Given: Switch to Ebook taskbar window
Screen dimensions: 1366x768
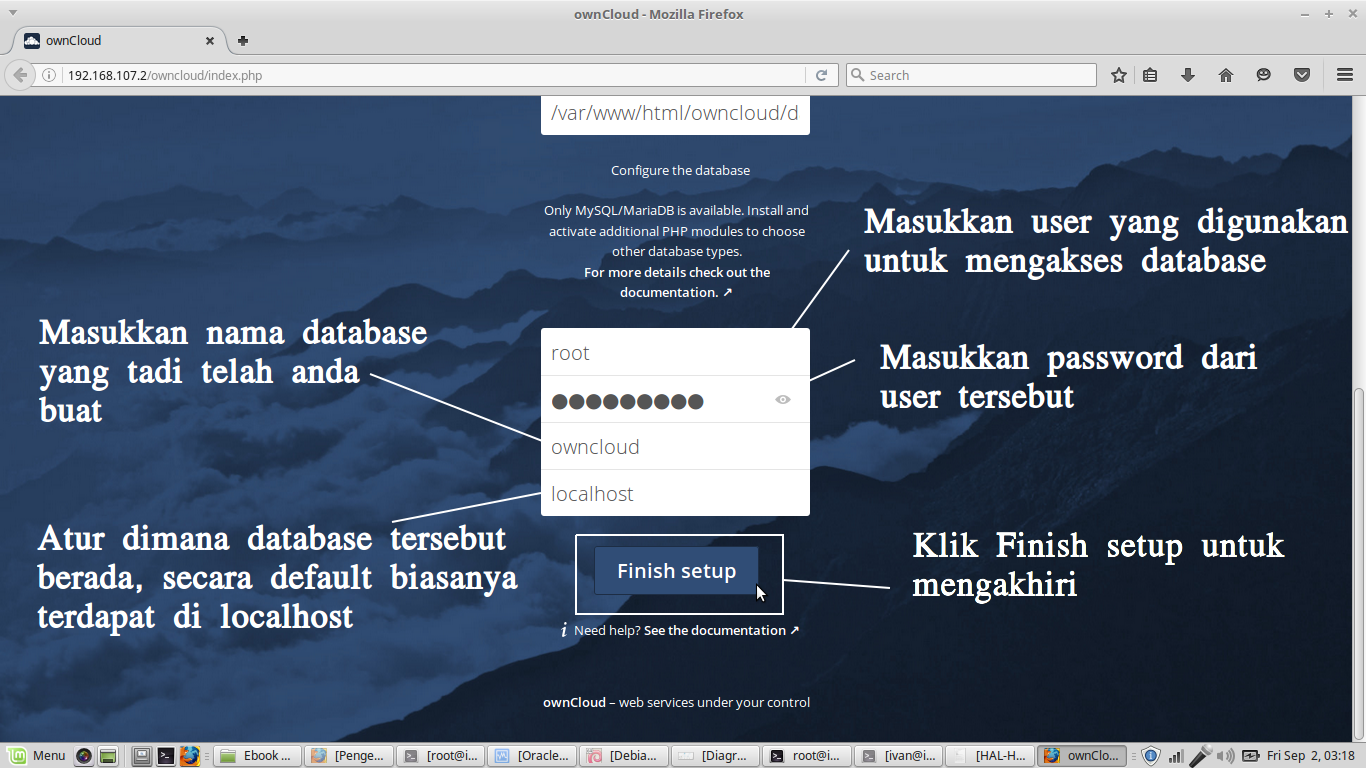Looking at the screenshot, I should pos(258,756).
